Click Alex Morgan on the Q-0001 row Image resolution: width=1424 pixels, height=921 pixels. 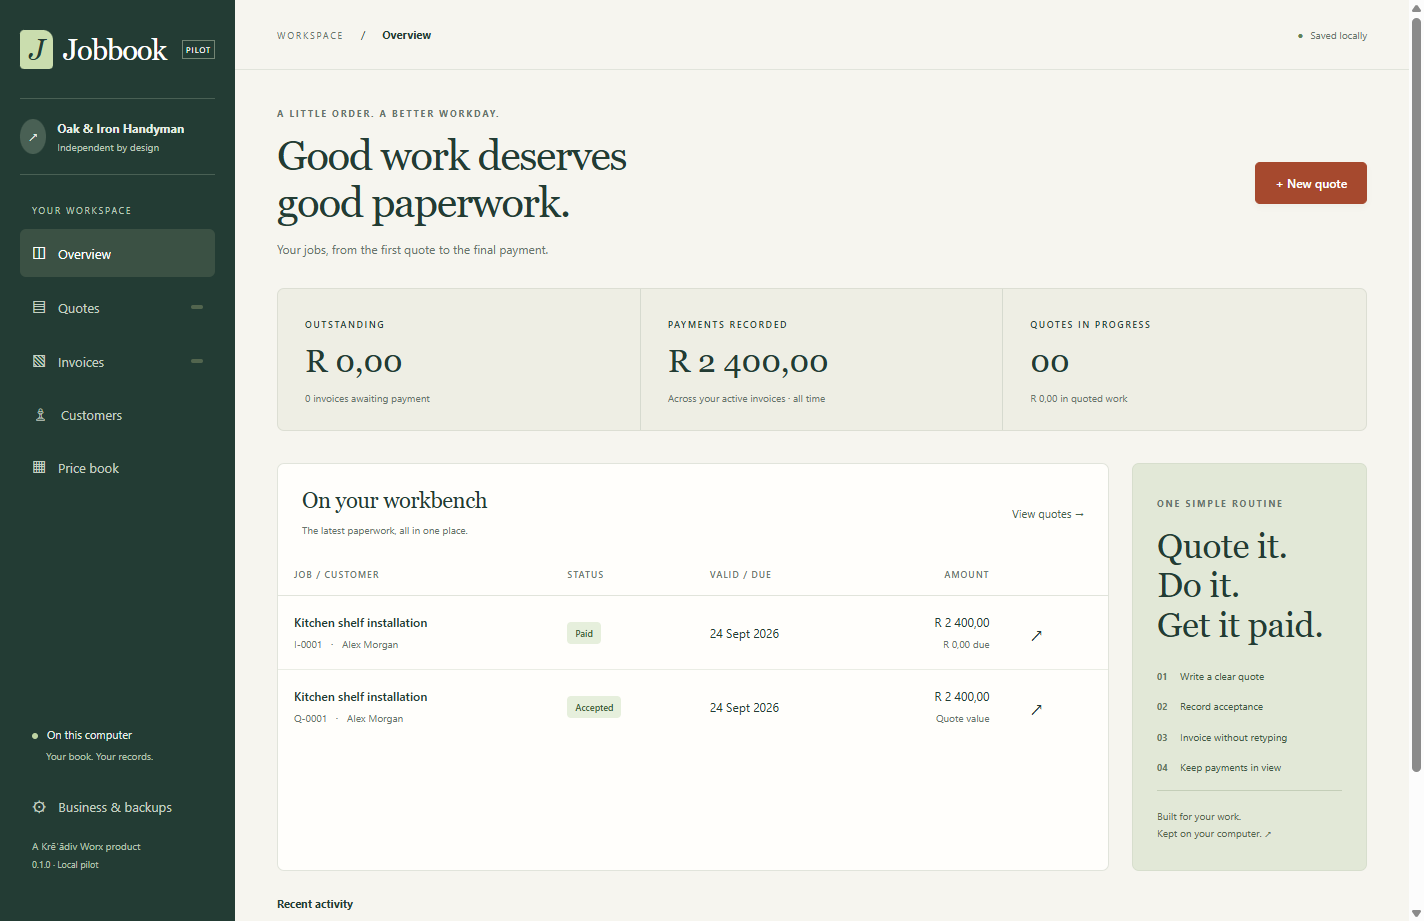point(375,719)
